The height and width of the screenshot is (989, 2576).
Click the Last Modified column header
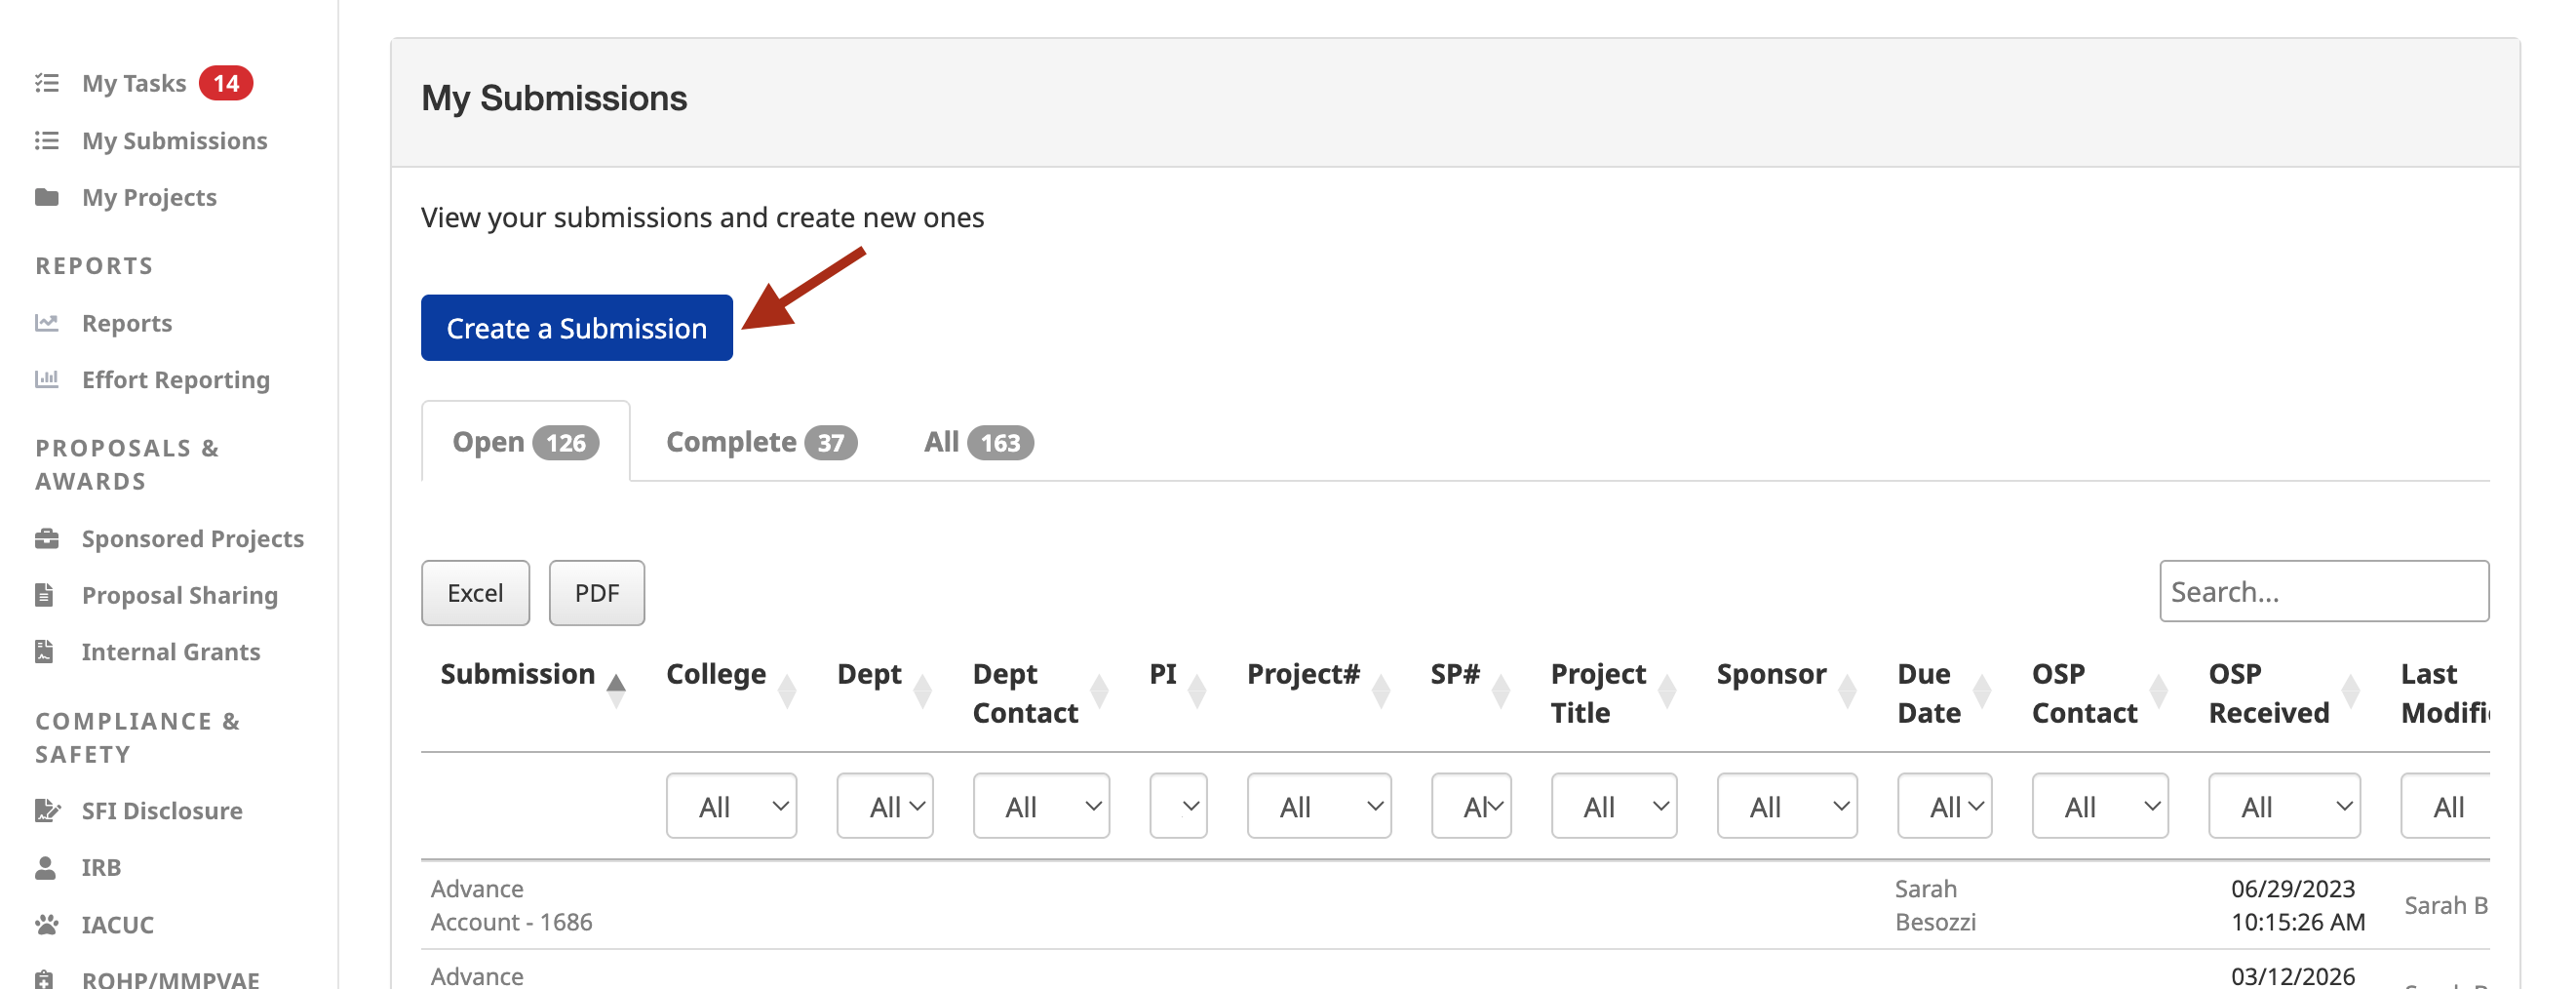coord(2445,692)
